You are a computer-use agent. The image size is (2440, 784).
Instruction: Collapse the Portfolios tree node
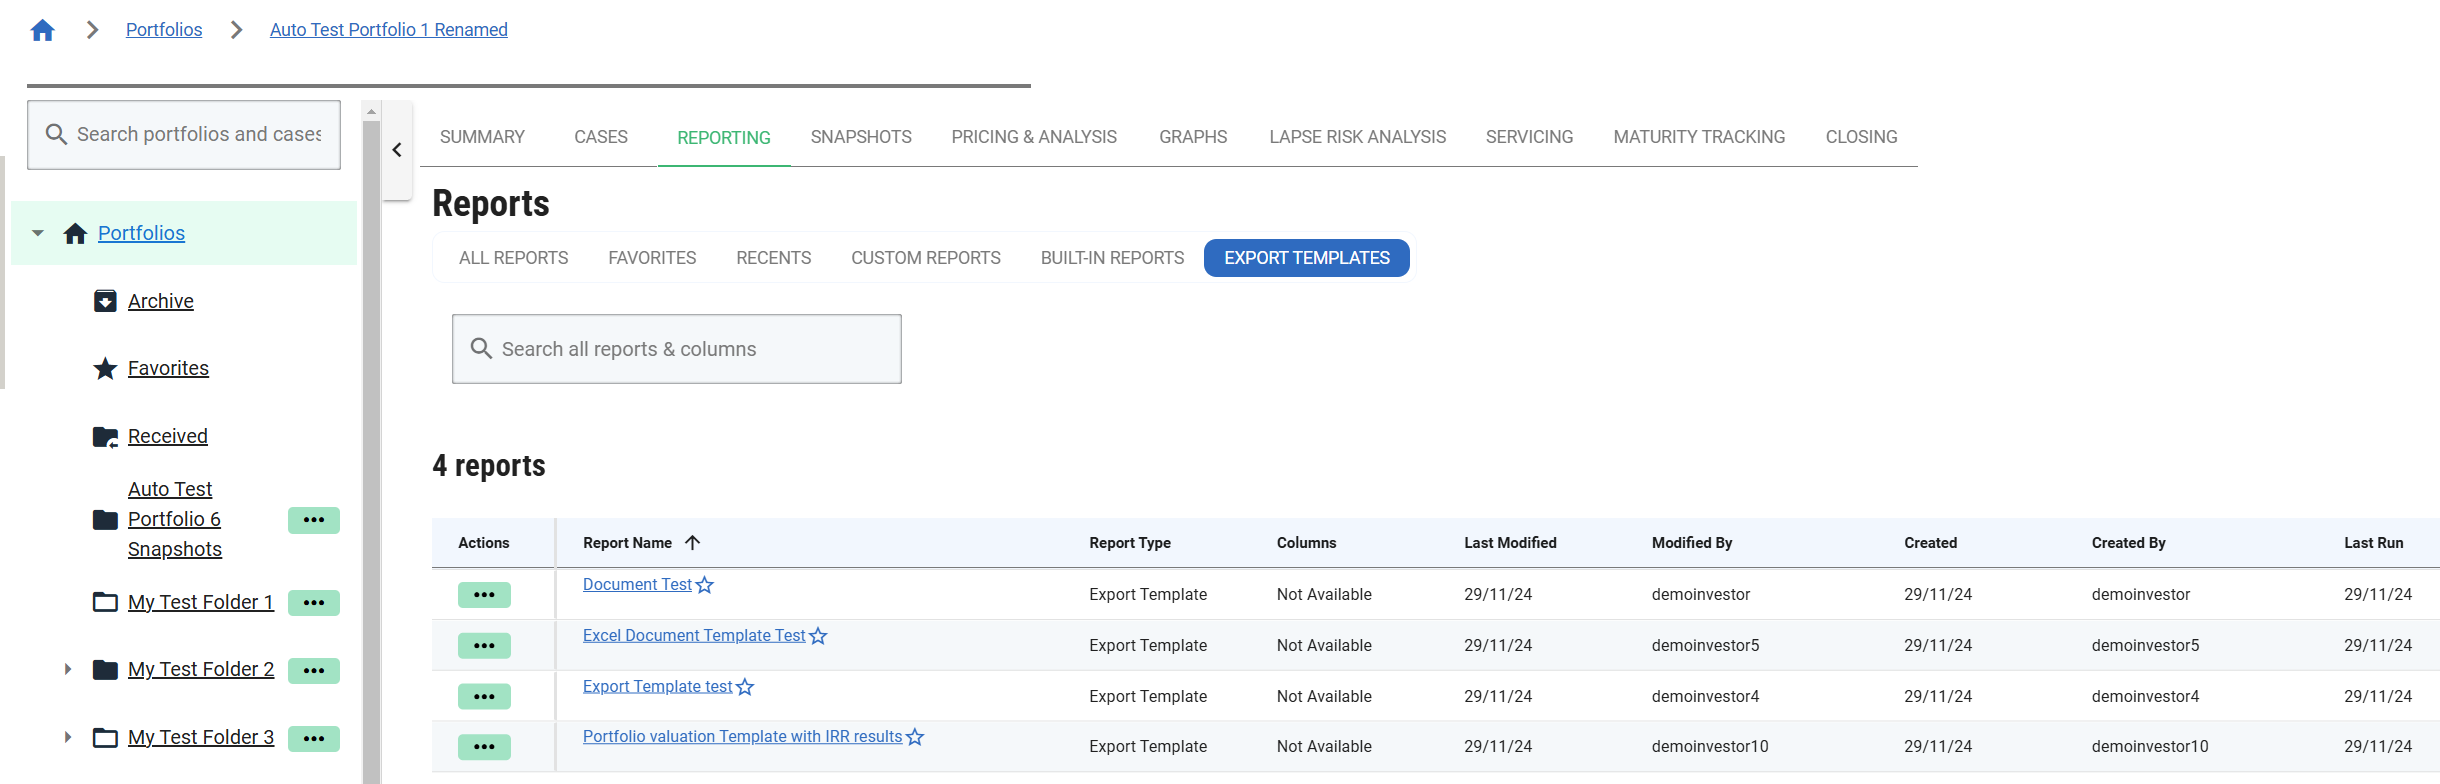point(38,233)
